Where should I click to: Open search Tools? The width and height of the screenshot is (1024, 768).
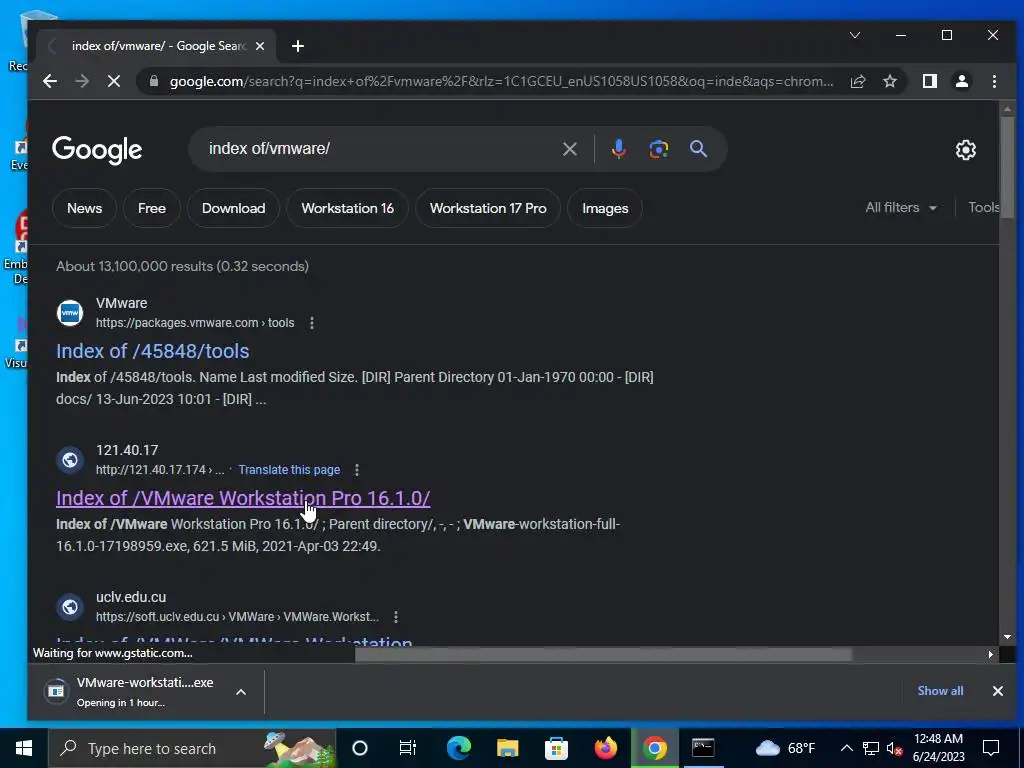[984, 208]
